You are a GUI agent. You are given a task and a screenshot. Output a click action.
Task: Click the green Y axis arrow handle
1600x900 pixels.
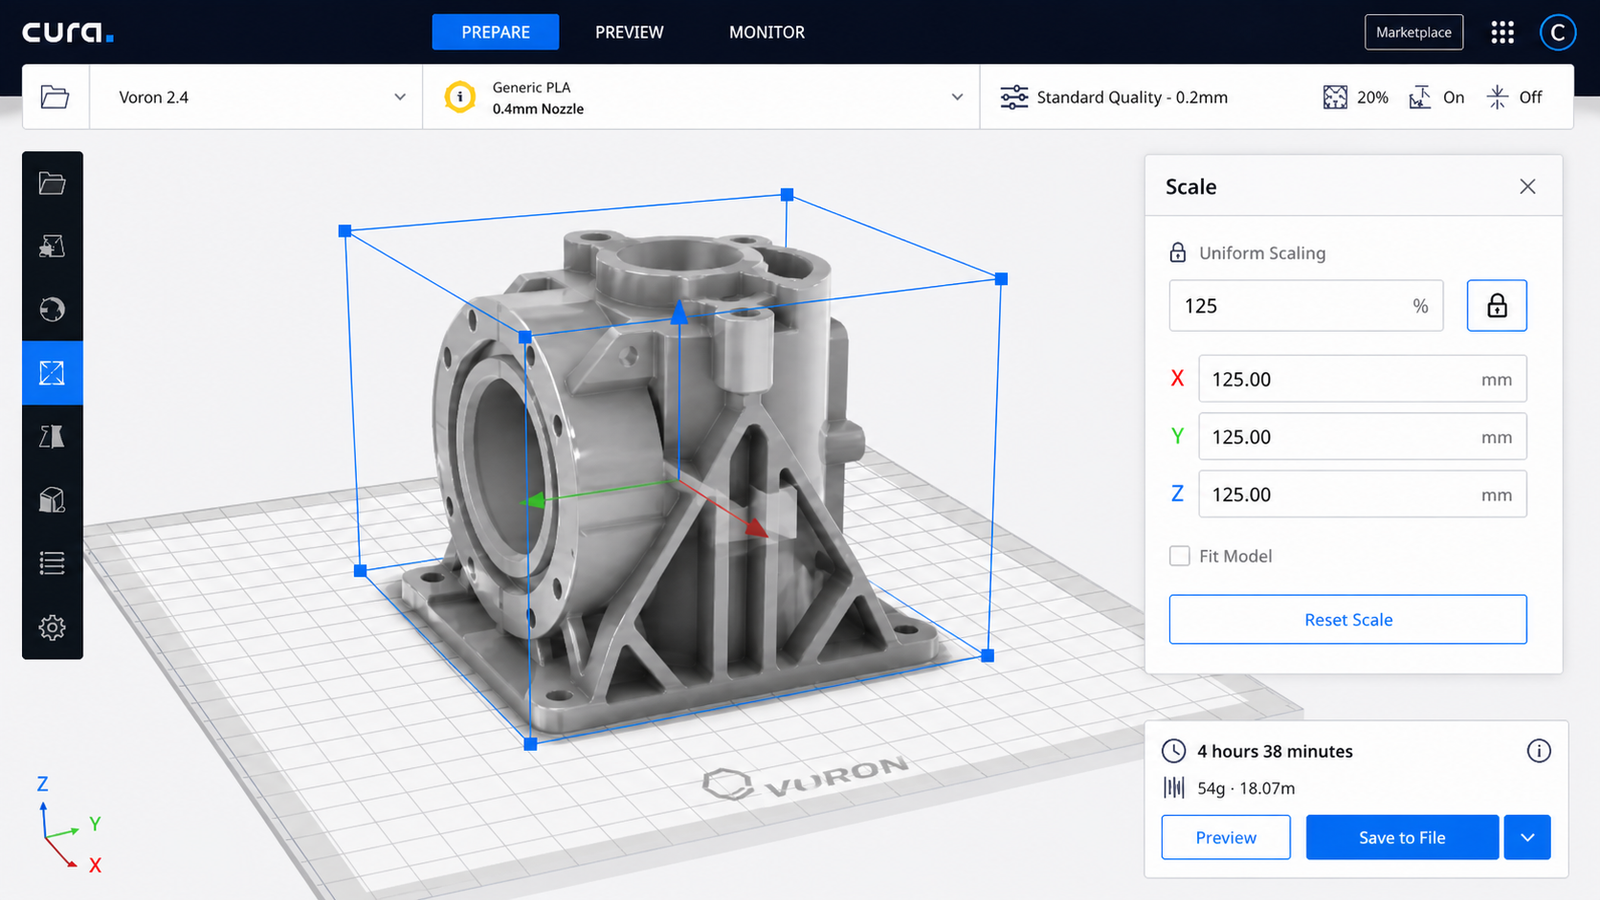point(535,500)
